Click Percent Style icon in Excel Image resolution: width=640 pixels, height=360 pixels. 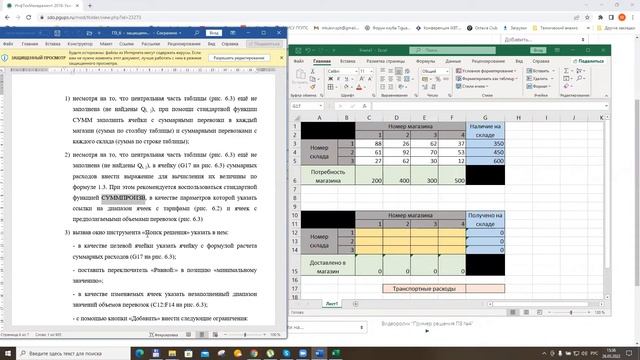[437, 79]
